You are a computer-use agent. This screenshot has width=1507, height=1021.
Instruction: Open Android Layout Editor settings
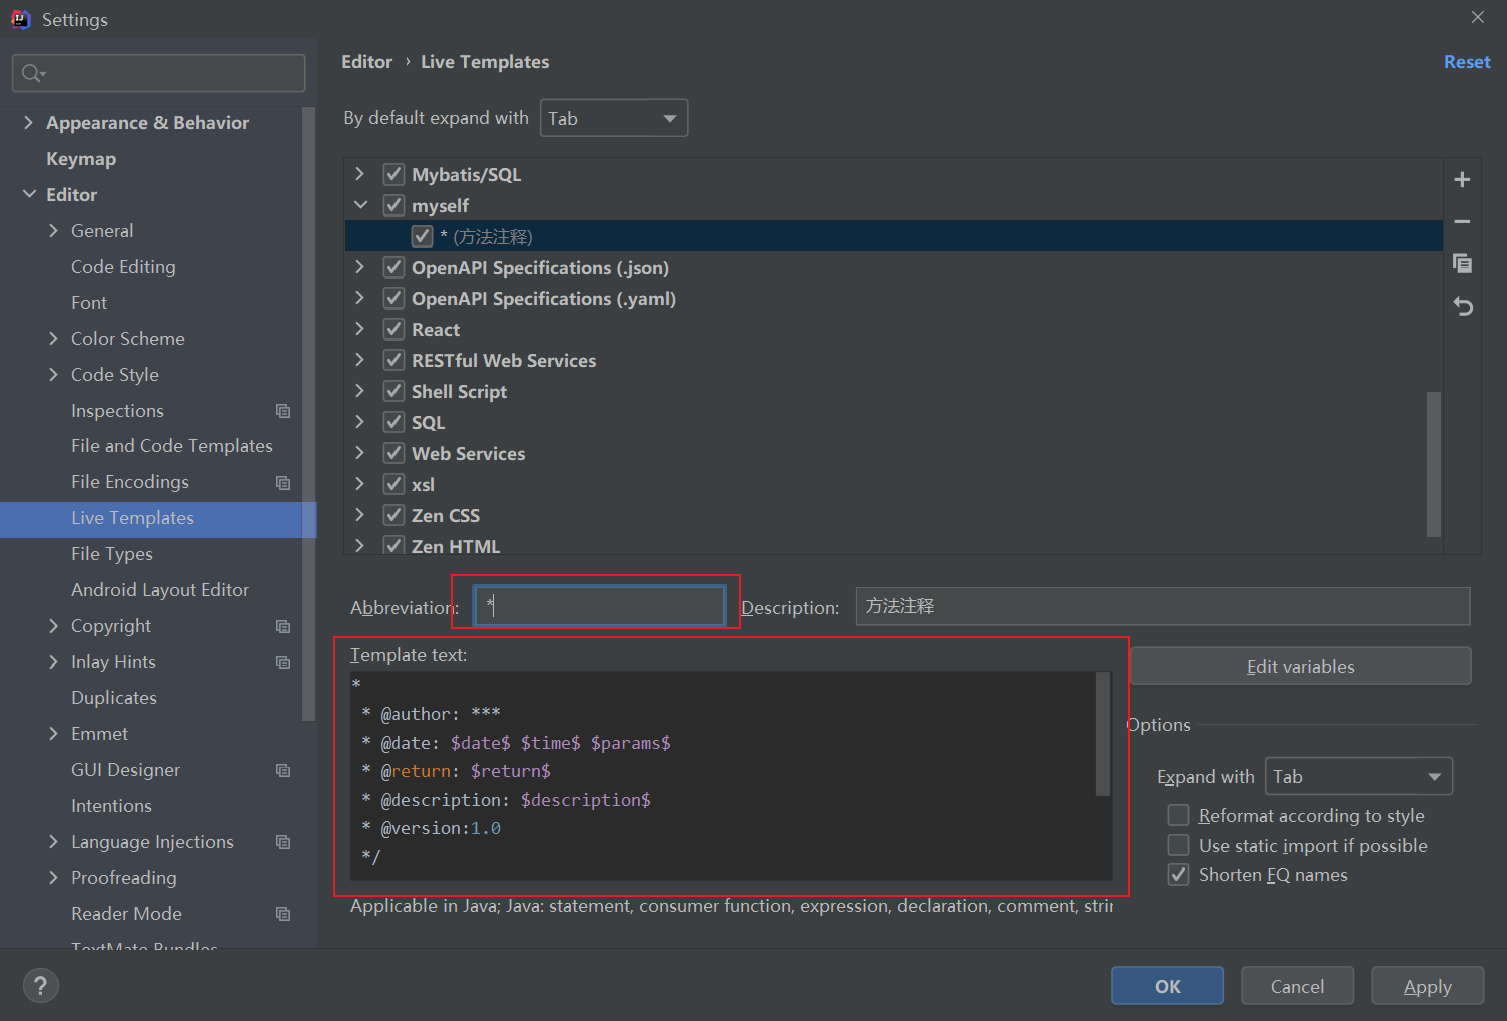[160, 590]
